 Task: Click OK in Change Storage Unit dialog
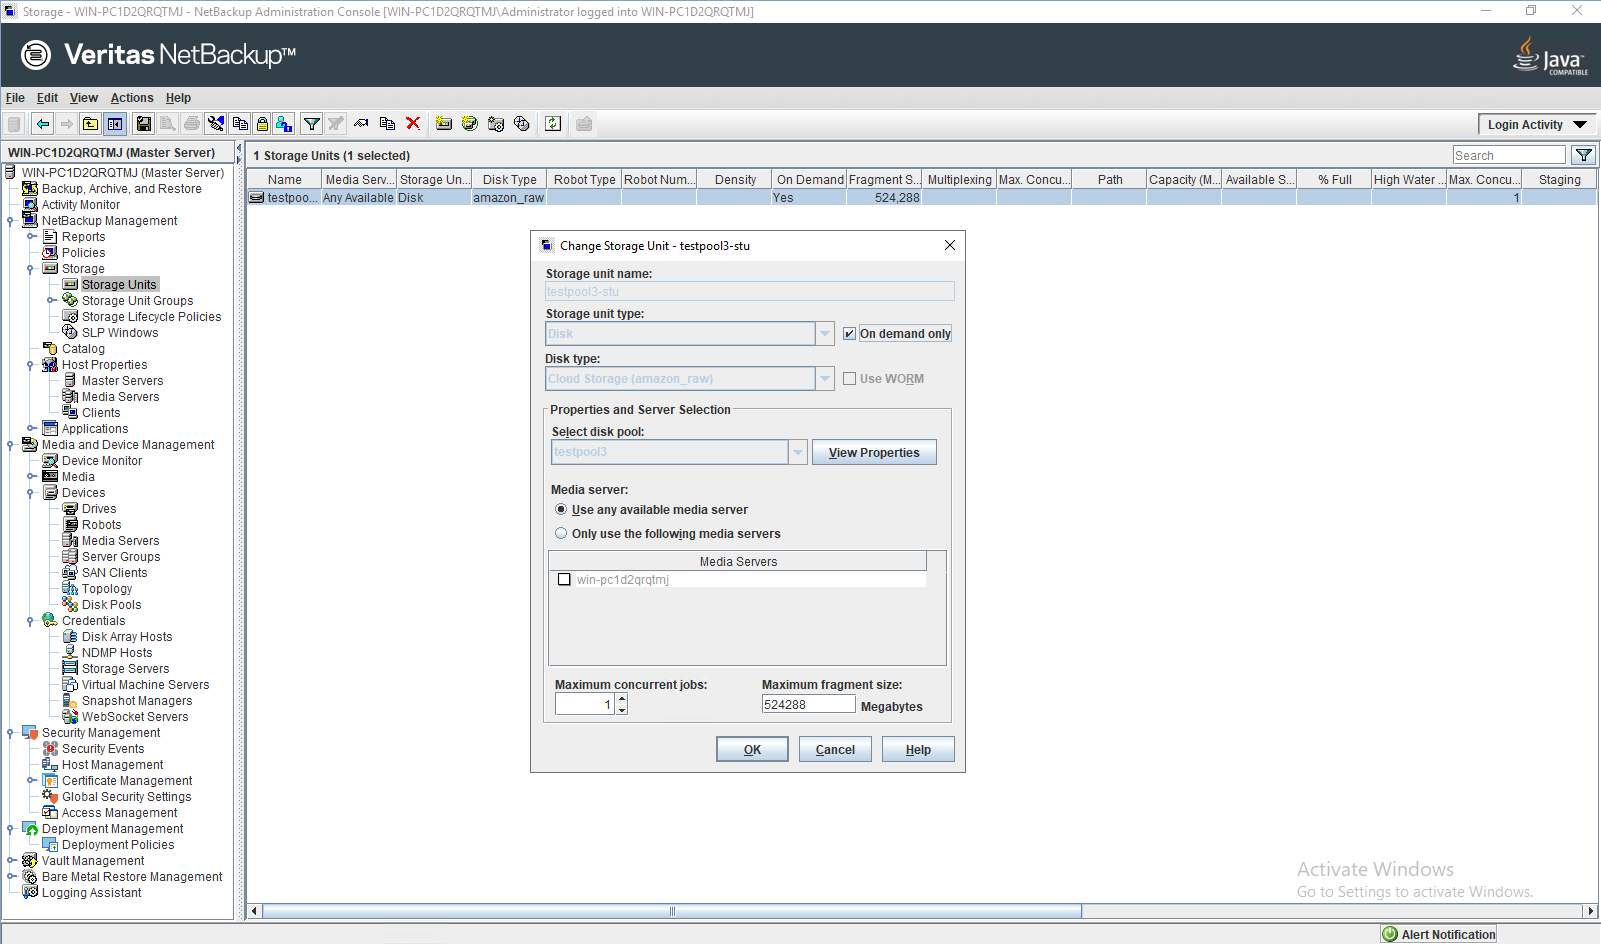[752, 750]
